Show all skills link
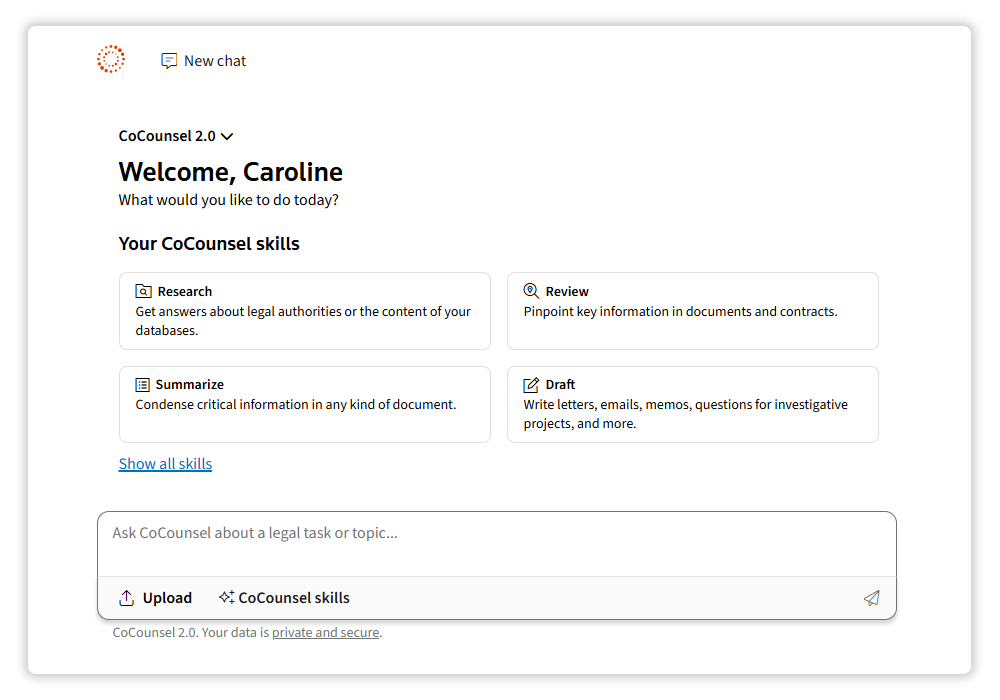The image size is (1000, 700). click(165, 464)
